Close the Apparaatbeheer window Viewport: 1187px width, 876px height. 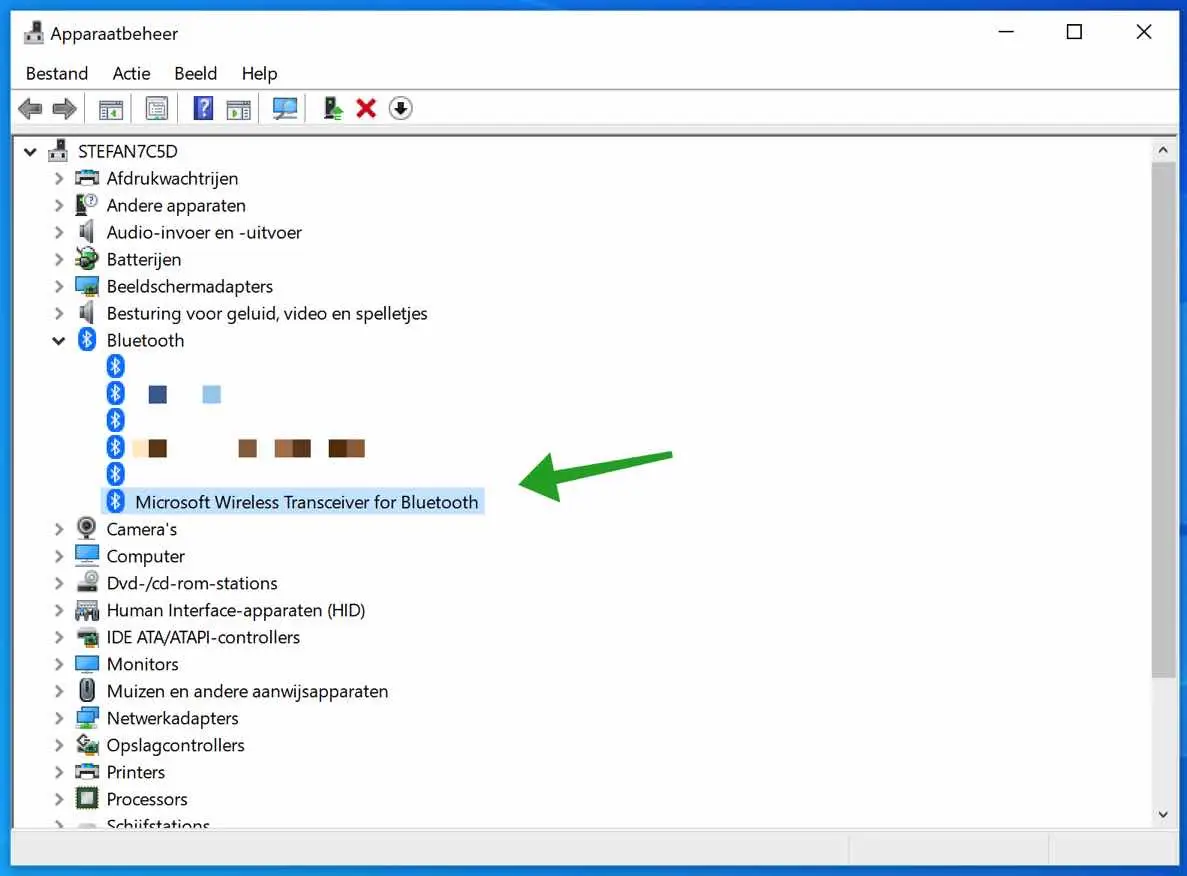(1143, 32)
